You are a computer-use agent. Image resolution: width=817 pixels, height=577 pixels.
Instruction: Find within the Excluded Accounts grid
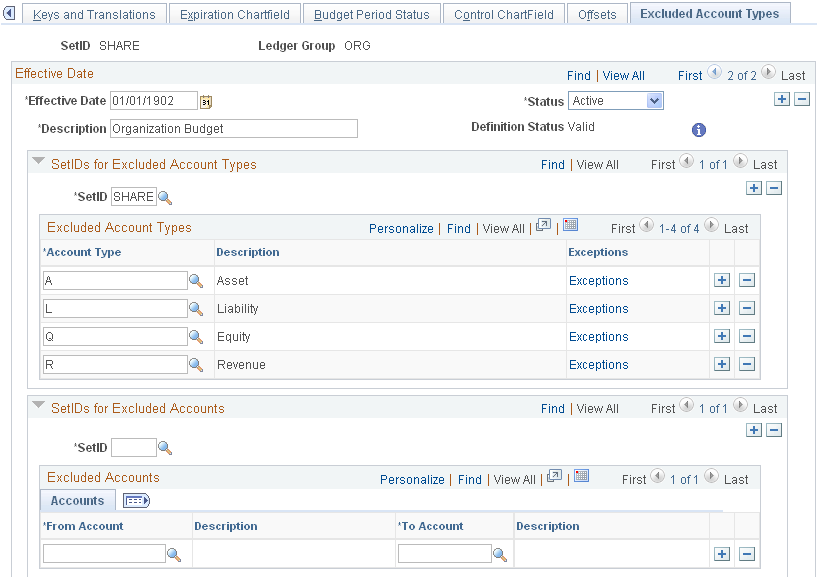click(469, 480)
